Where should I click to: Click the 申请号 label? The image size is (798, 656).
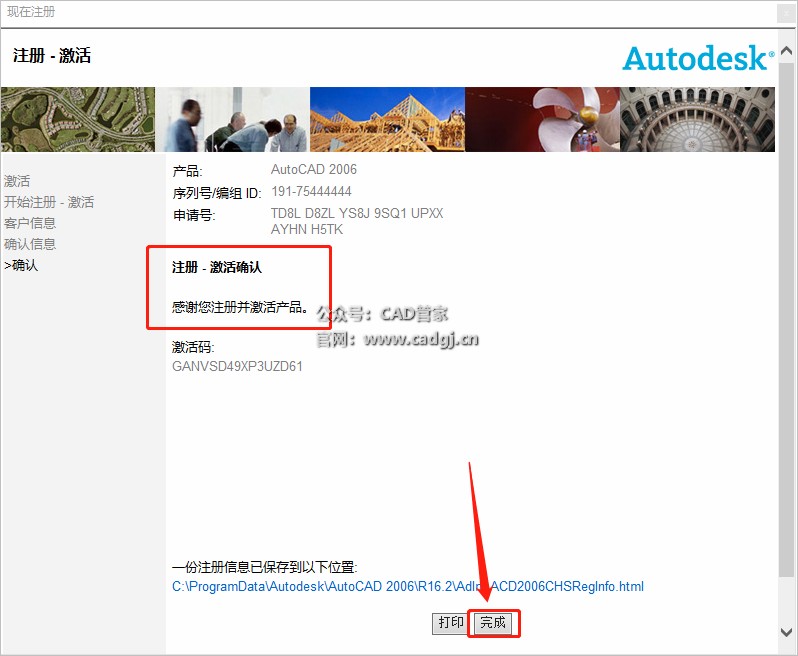[194, 215]
